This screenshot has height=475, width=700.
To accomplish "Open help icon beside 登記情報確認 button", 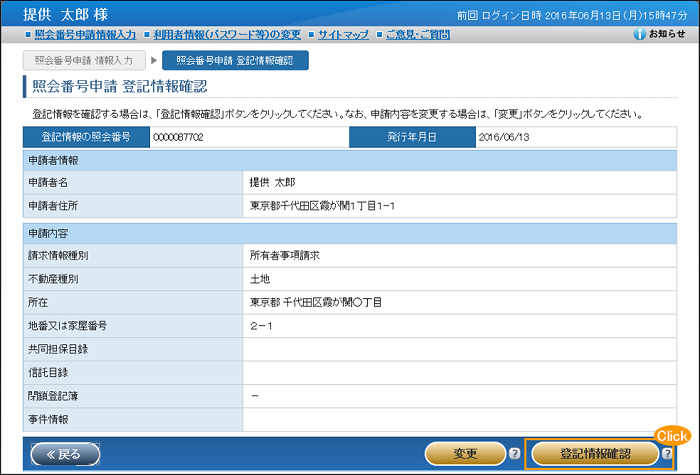I will click(x=667, y=454).
